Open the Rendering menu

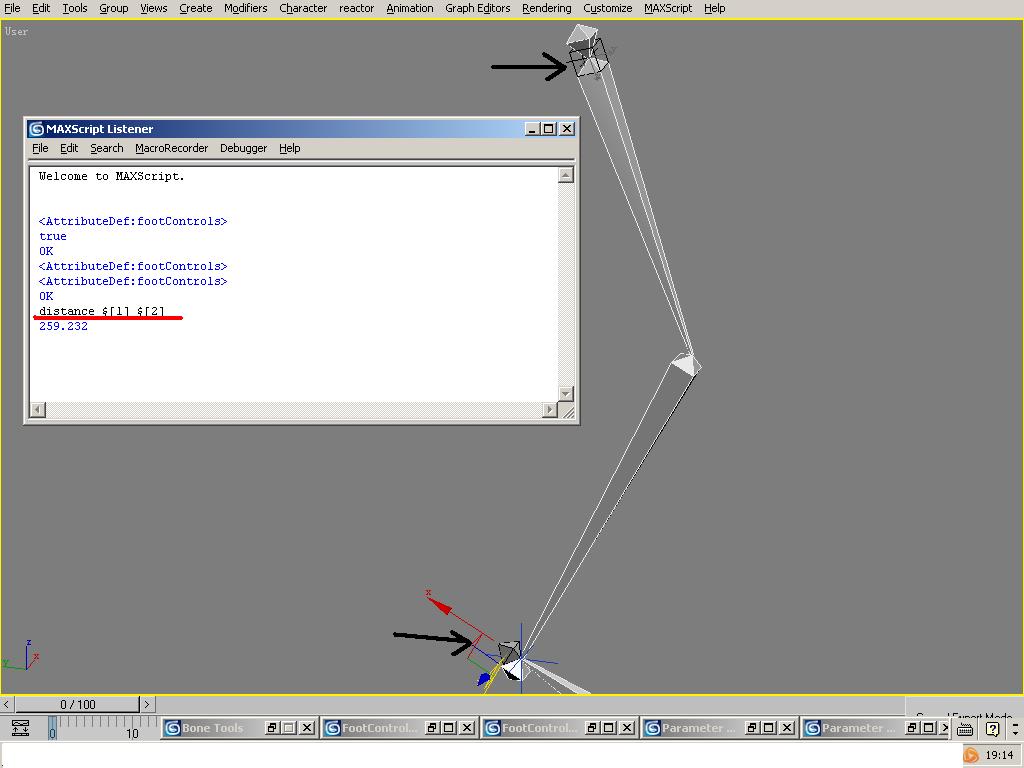(x=547, y=8)
